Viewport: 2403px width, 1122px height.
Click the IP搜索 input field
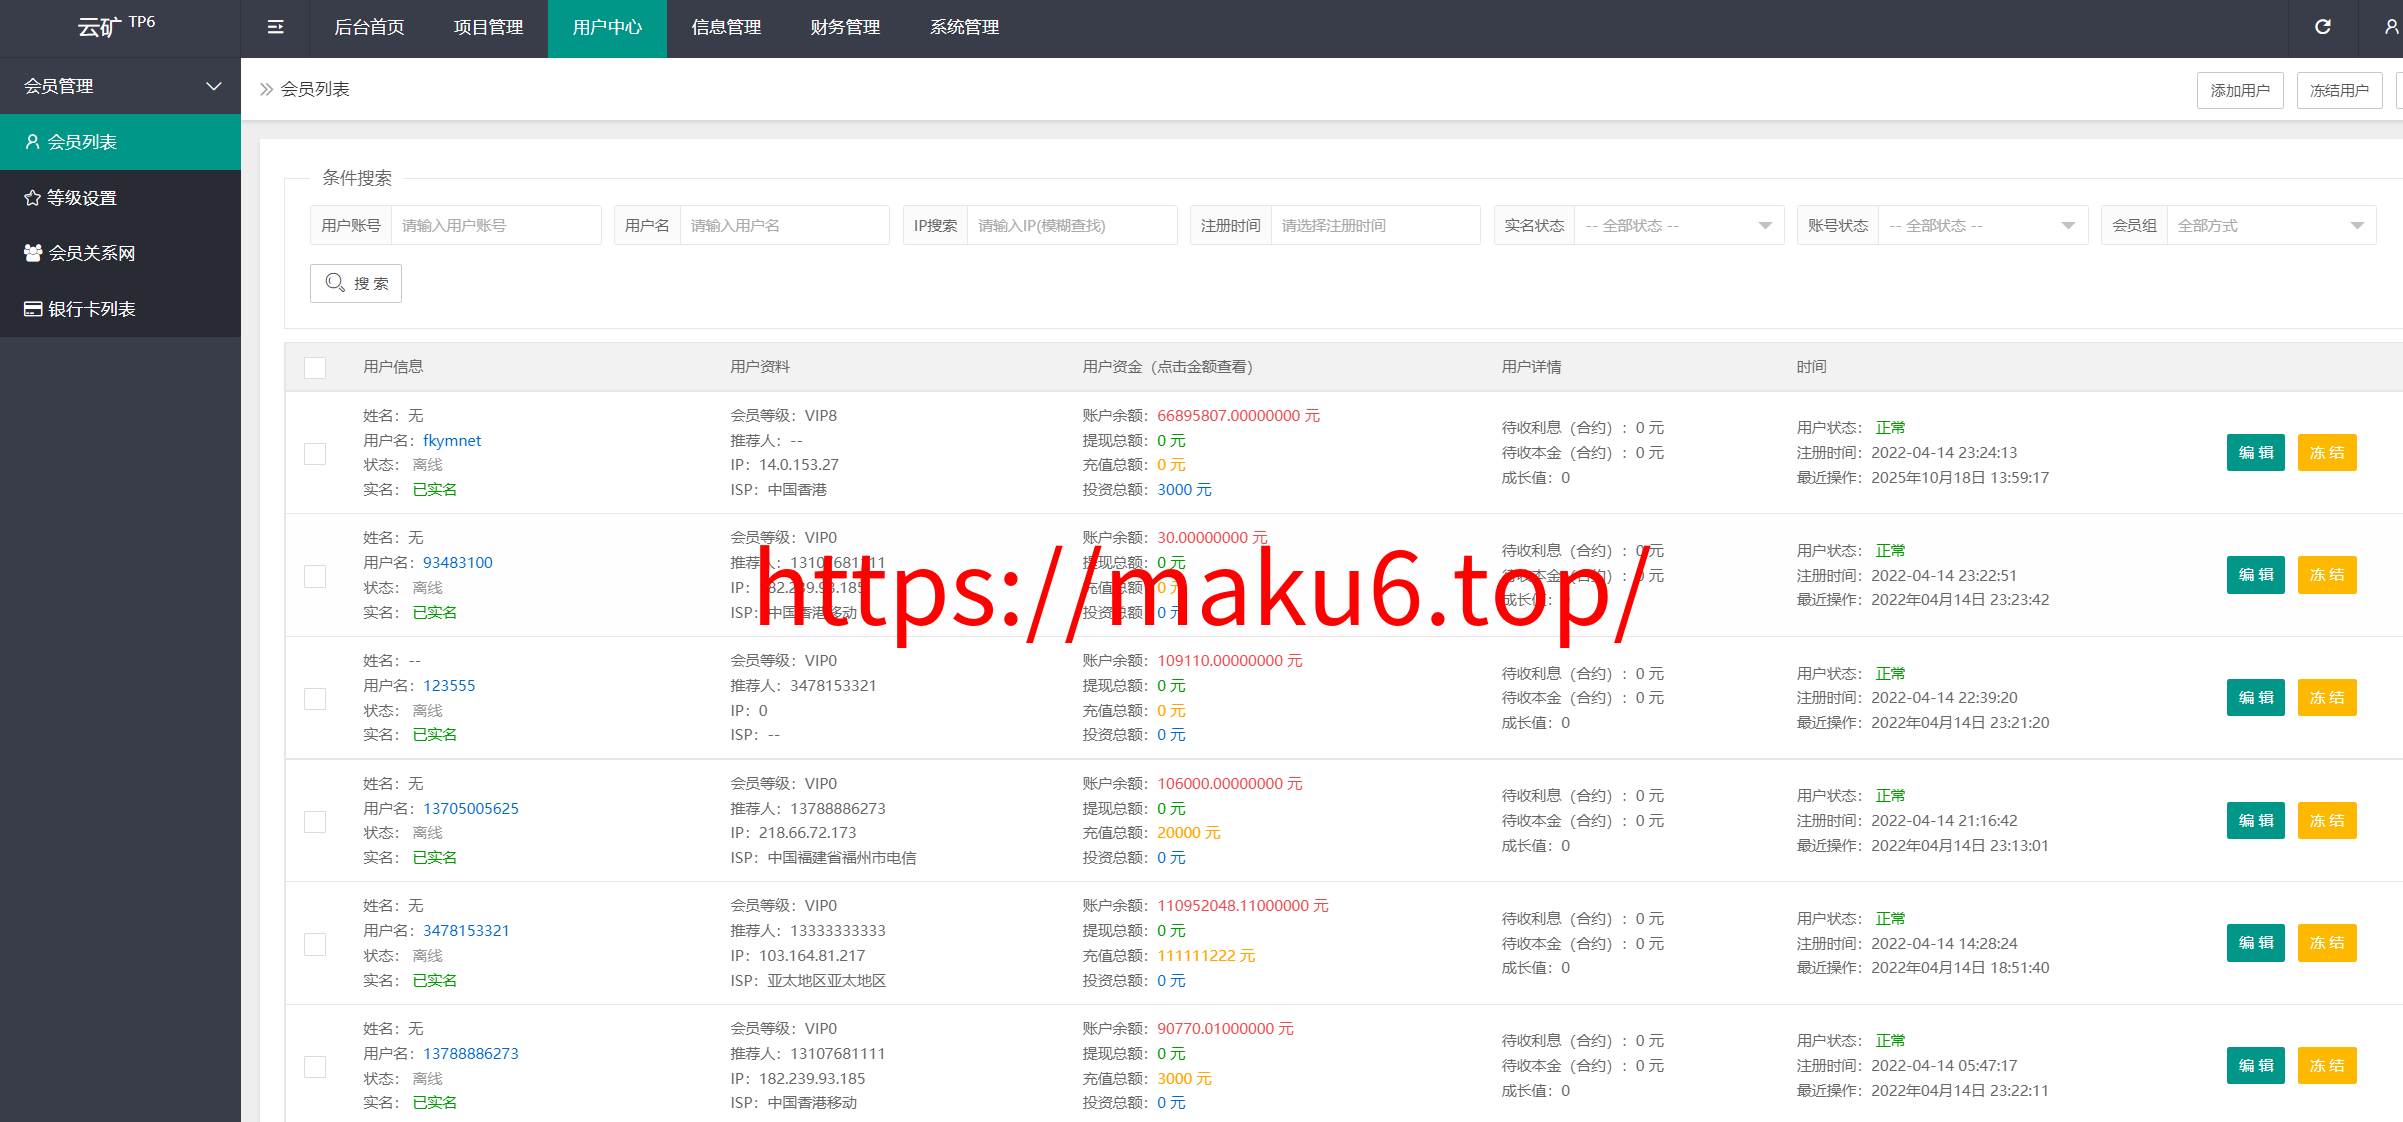[x=1072, y=226]
